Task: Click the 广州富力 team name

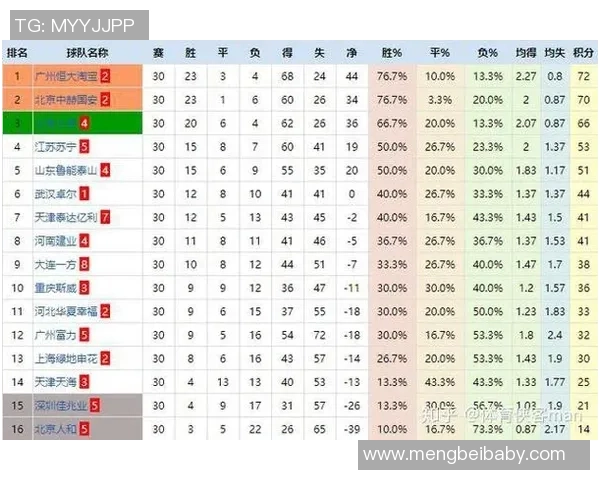Action: pyautogui.click(x=57, y=335)
